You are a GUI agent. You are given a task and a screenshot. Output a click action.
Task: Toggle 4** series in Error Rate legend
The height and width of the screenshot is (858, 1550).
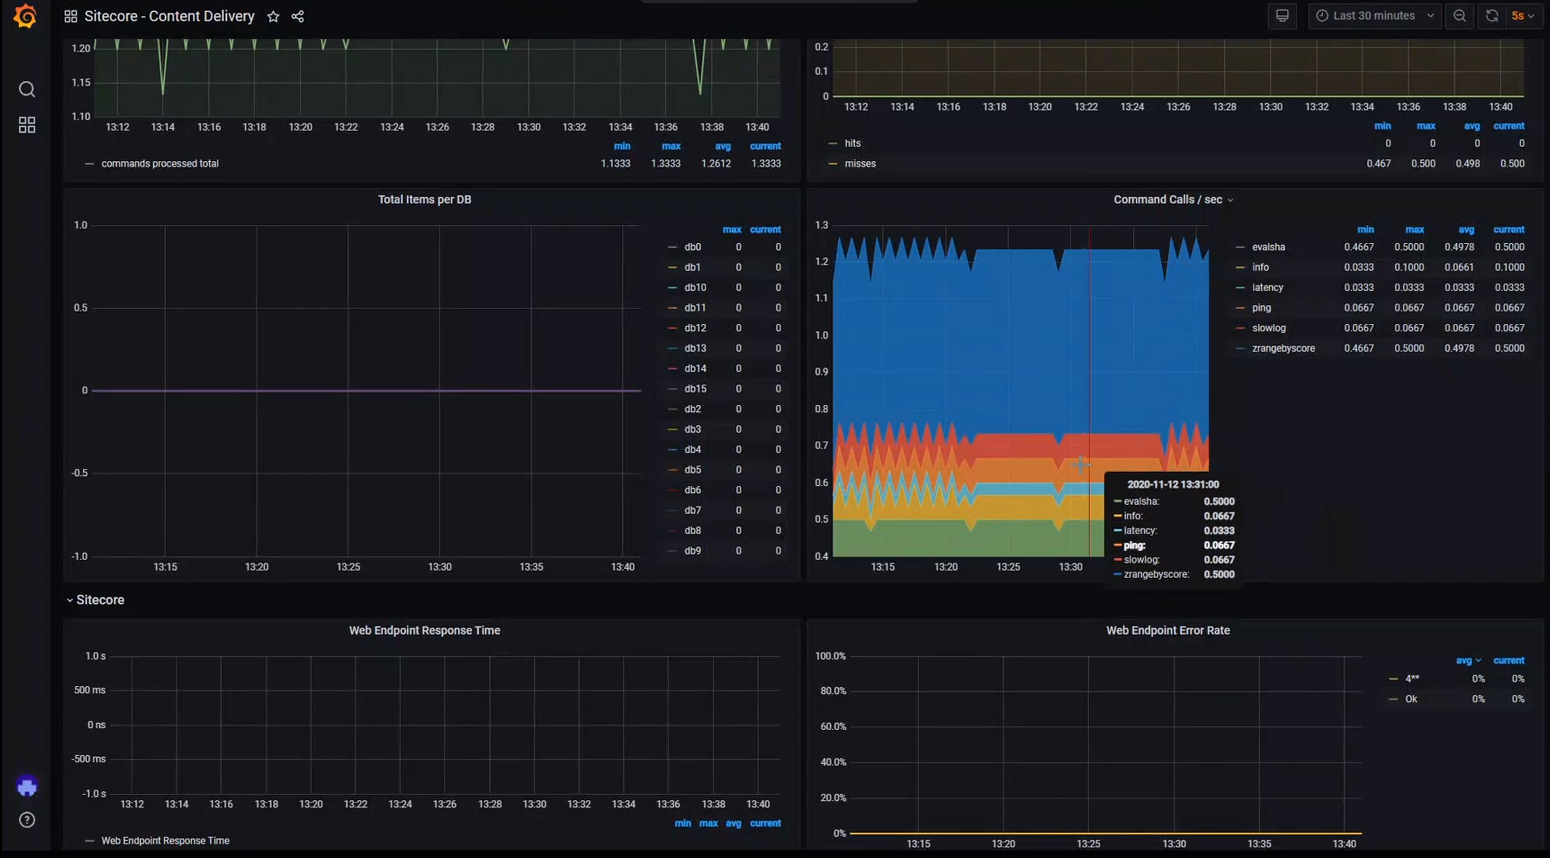point(1412,679)
